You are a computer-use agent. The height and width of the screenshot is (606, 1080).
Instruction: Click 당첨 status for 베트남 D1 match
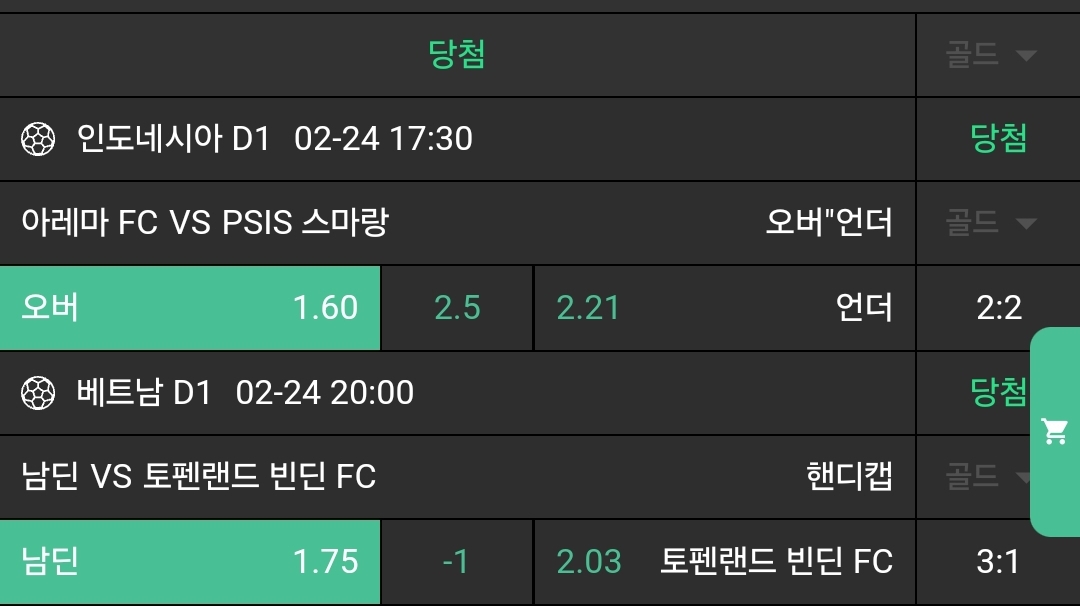click(x=998, y=392)
